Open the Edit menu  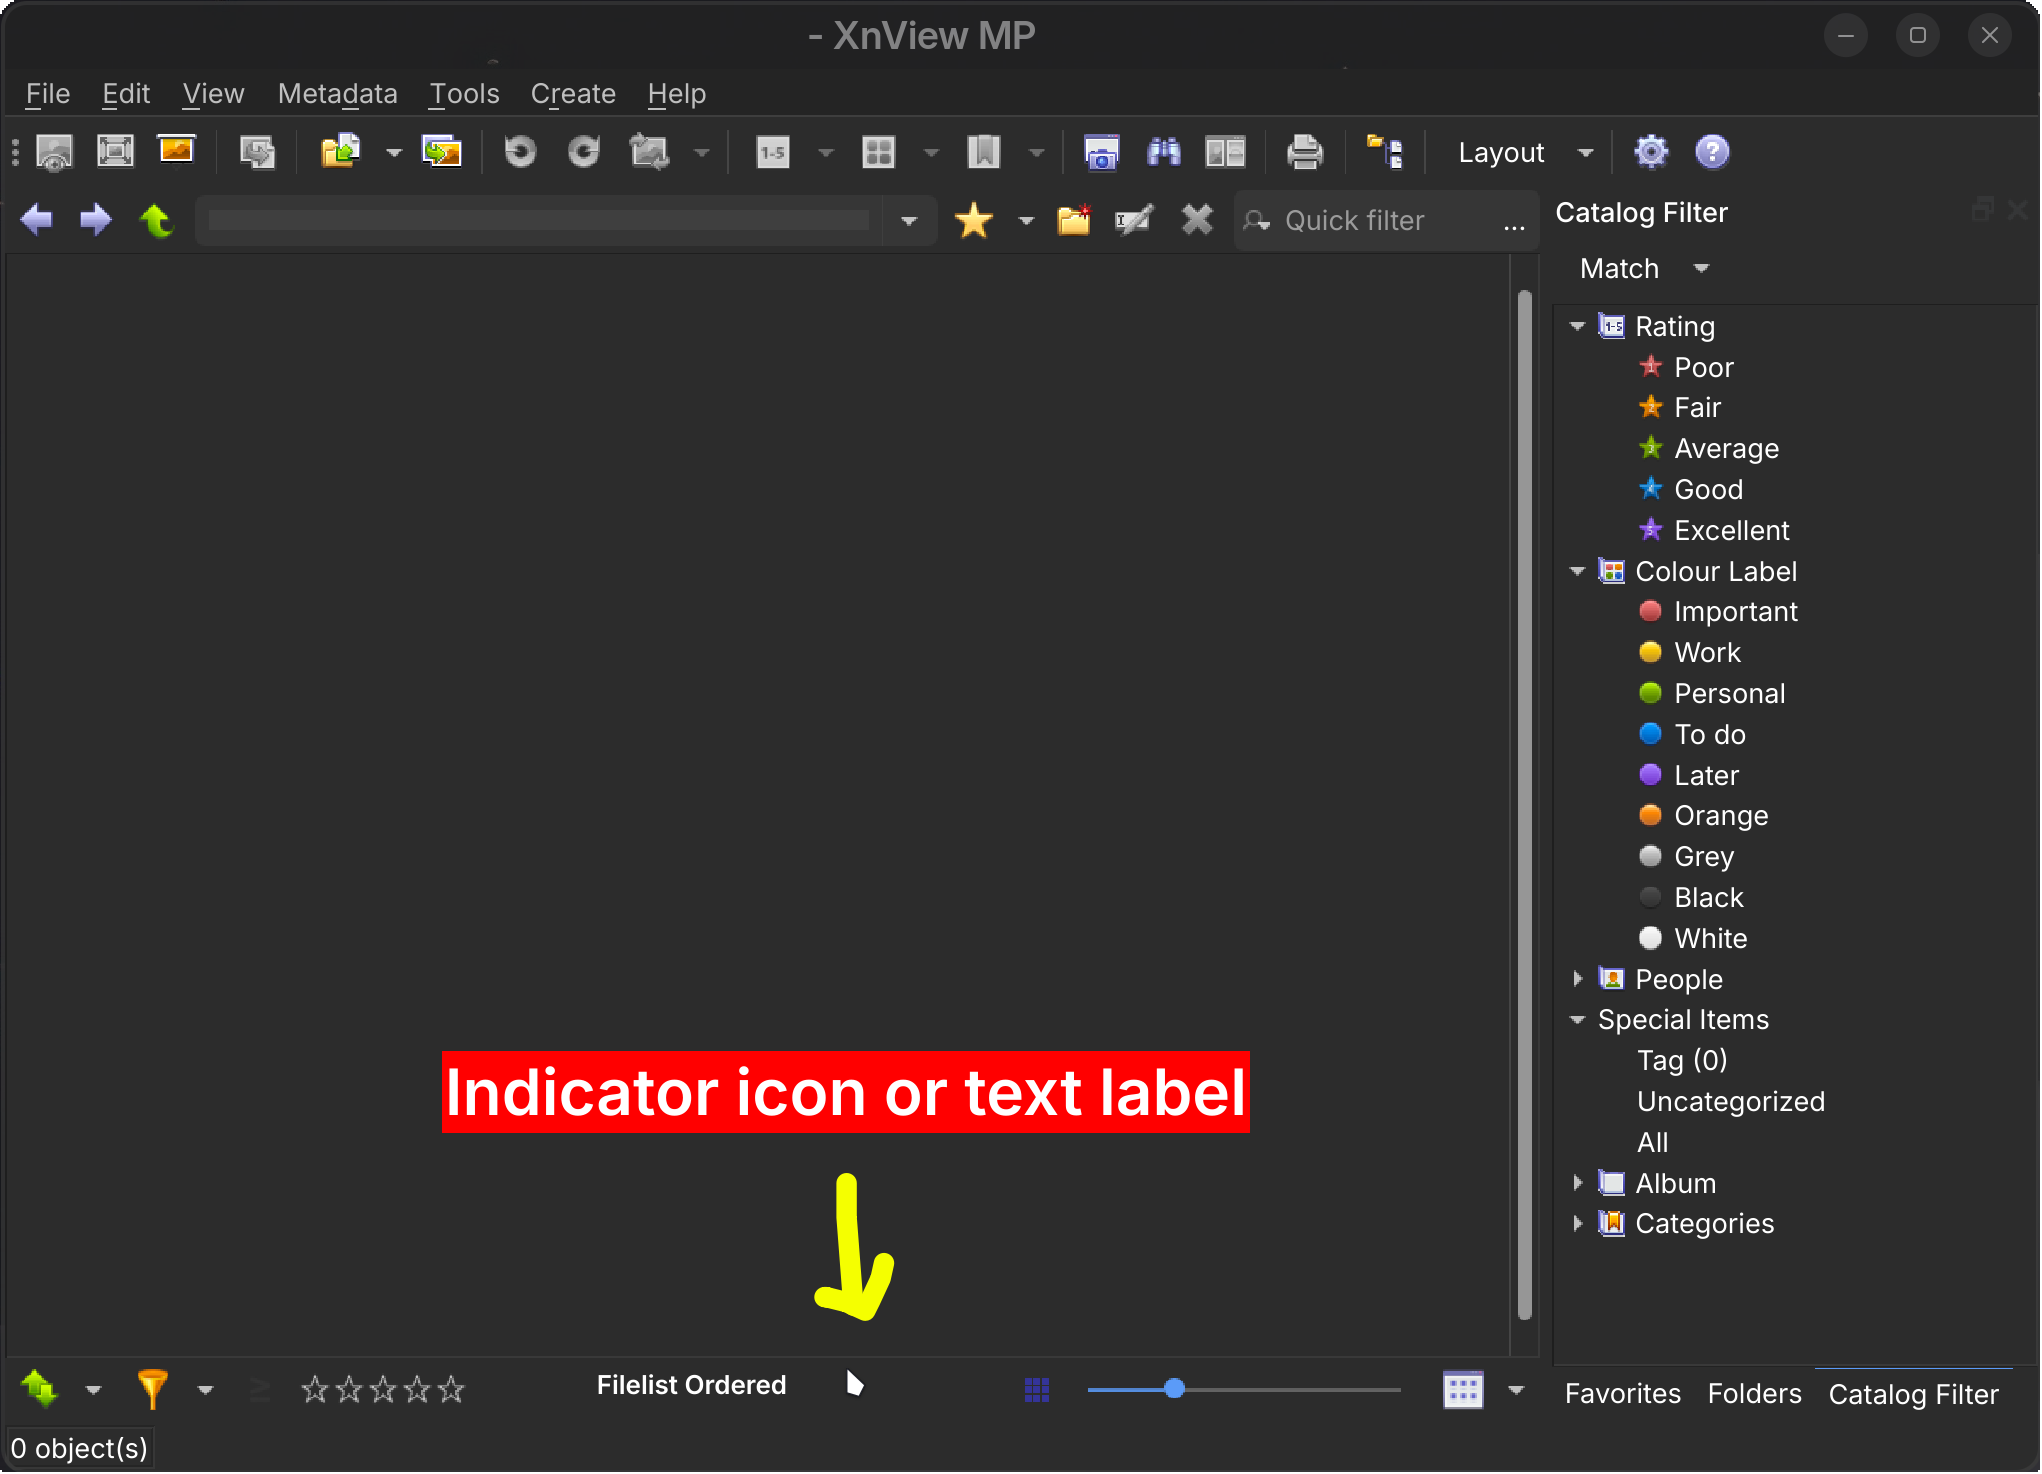click(126, 93)
